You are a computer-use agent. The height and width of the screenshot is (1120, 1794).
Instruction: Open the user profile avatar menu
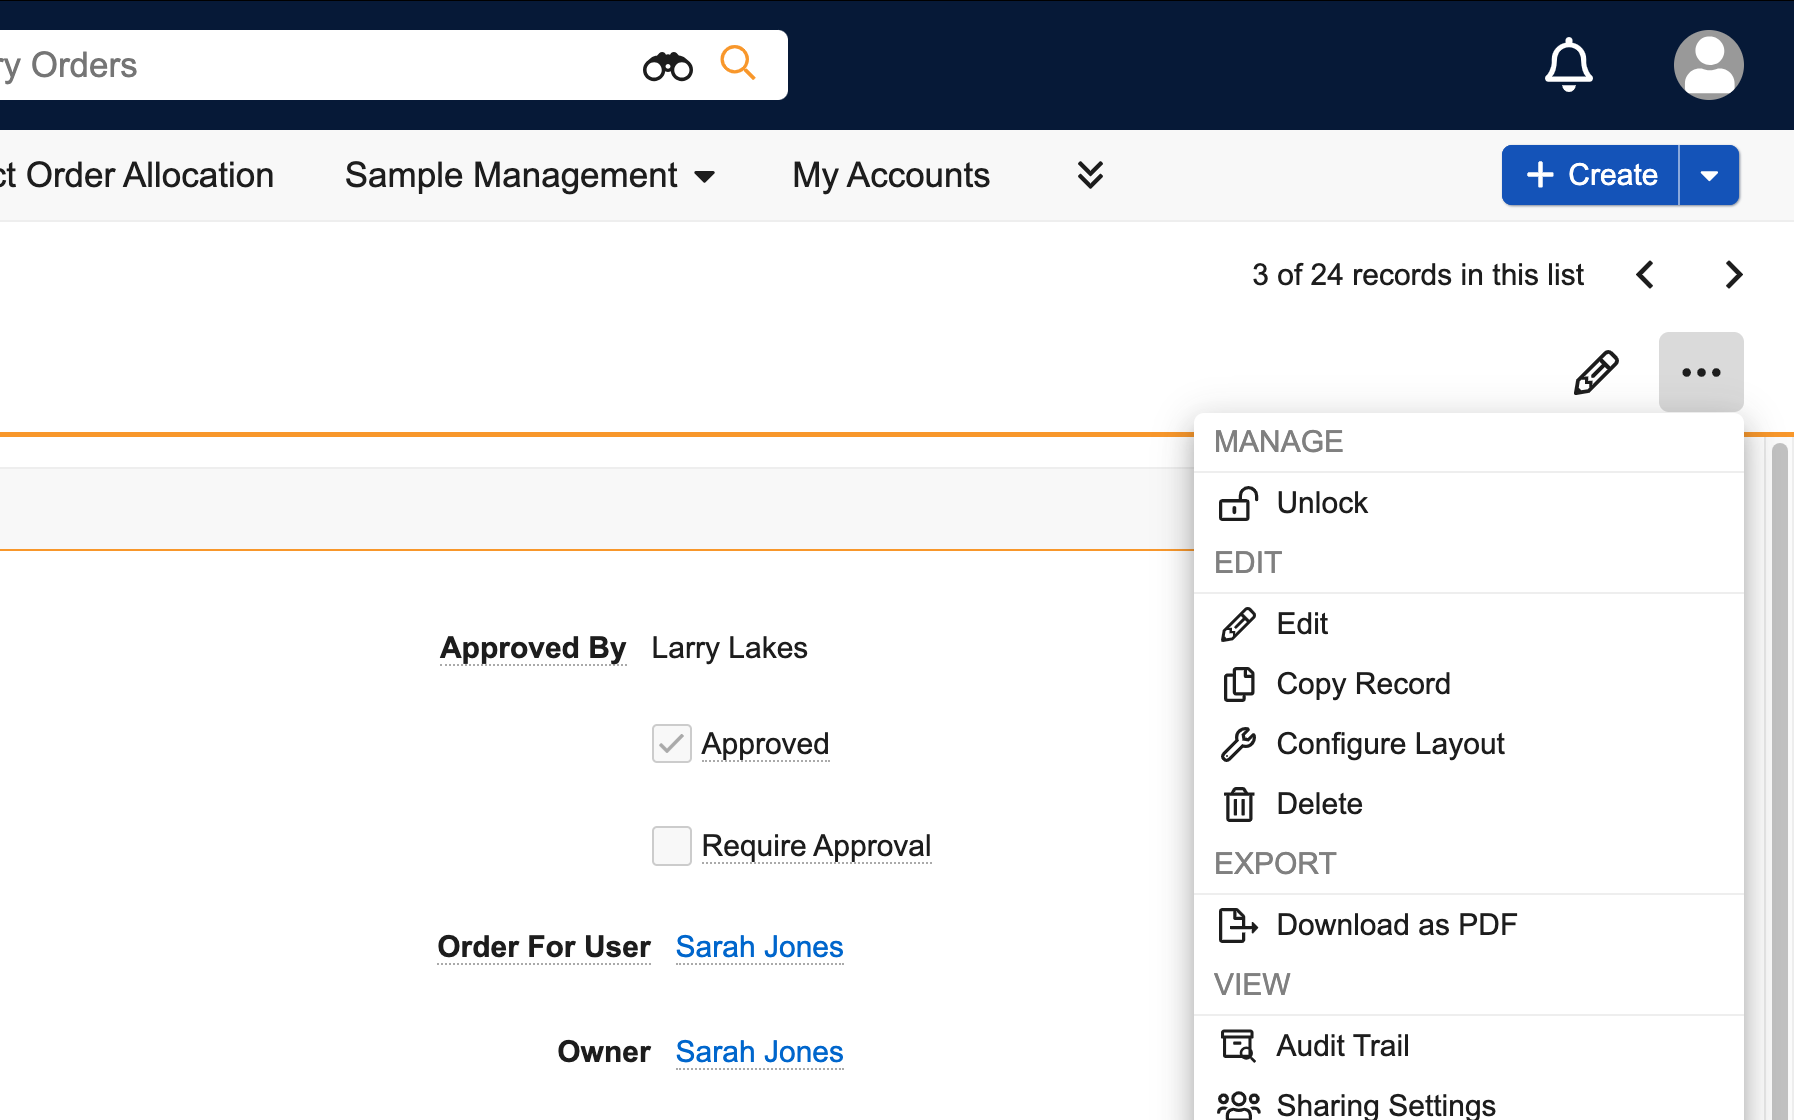click(x=1708, y=65)
